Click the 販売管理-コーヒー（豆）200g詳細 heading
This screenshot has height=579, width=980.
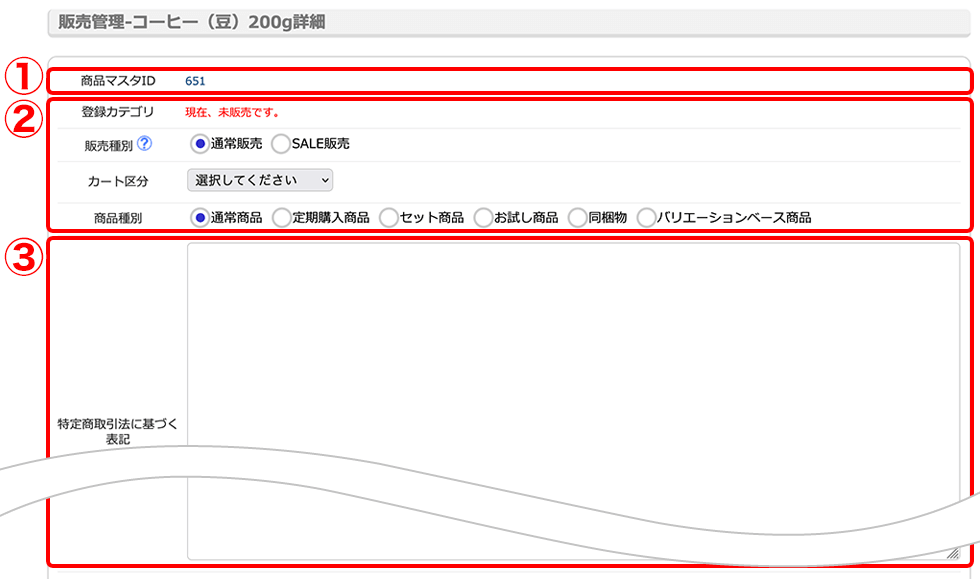click(x=191, y=23)
